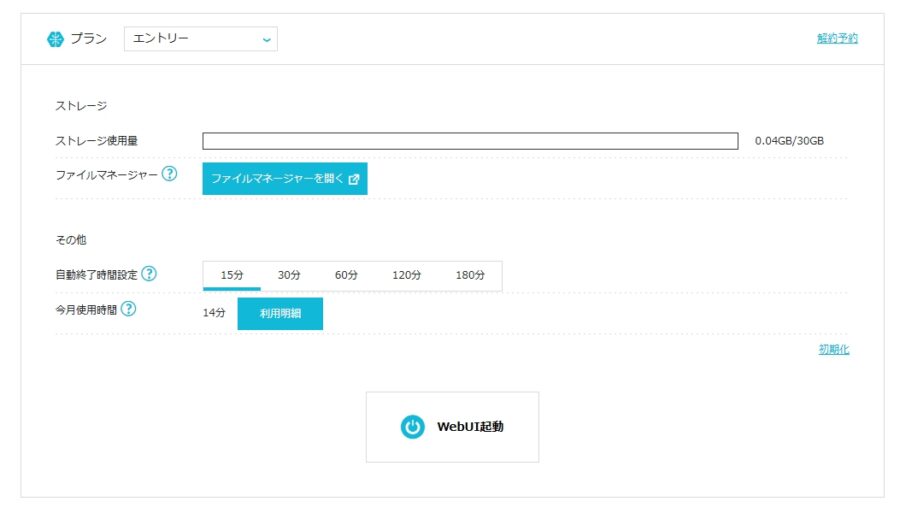Click the 自動終了時間設定 label text
Screen dimensions: 900x519
pos(96,275)
